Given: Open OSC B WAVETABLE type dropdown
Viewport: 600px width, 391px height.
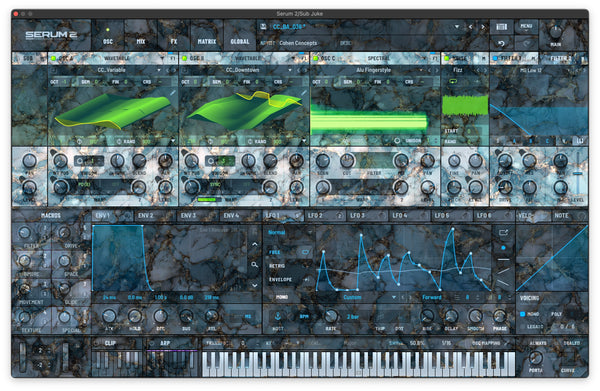Looking at the screenshot, I should (293, 58).
